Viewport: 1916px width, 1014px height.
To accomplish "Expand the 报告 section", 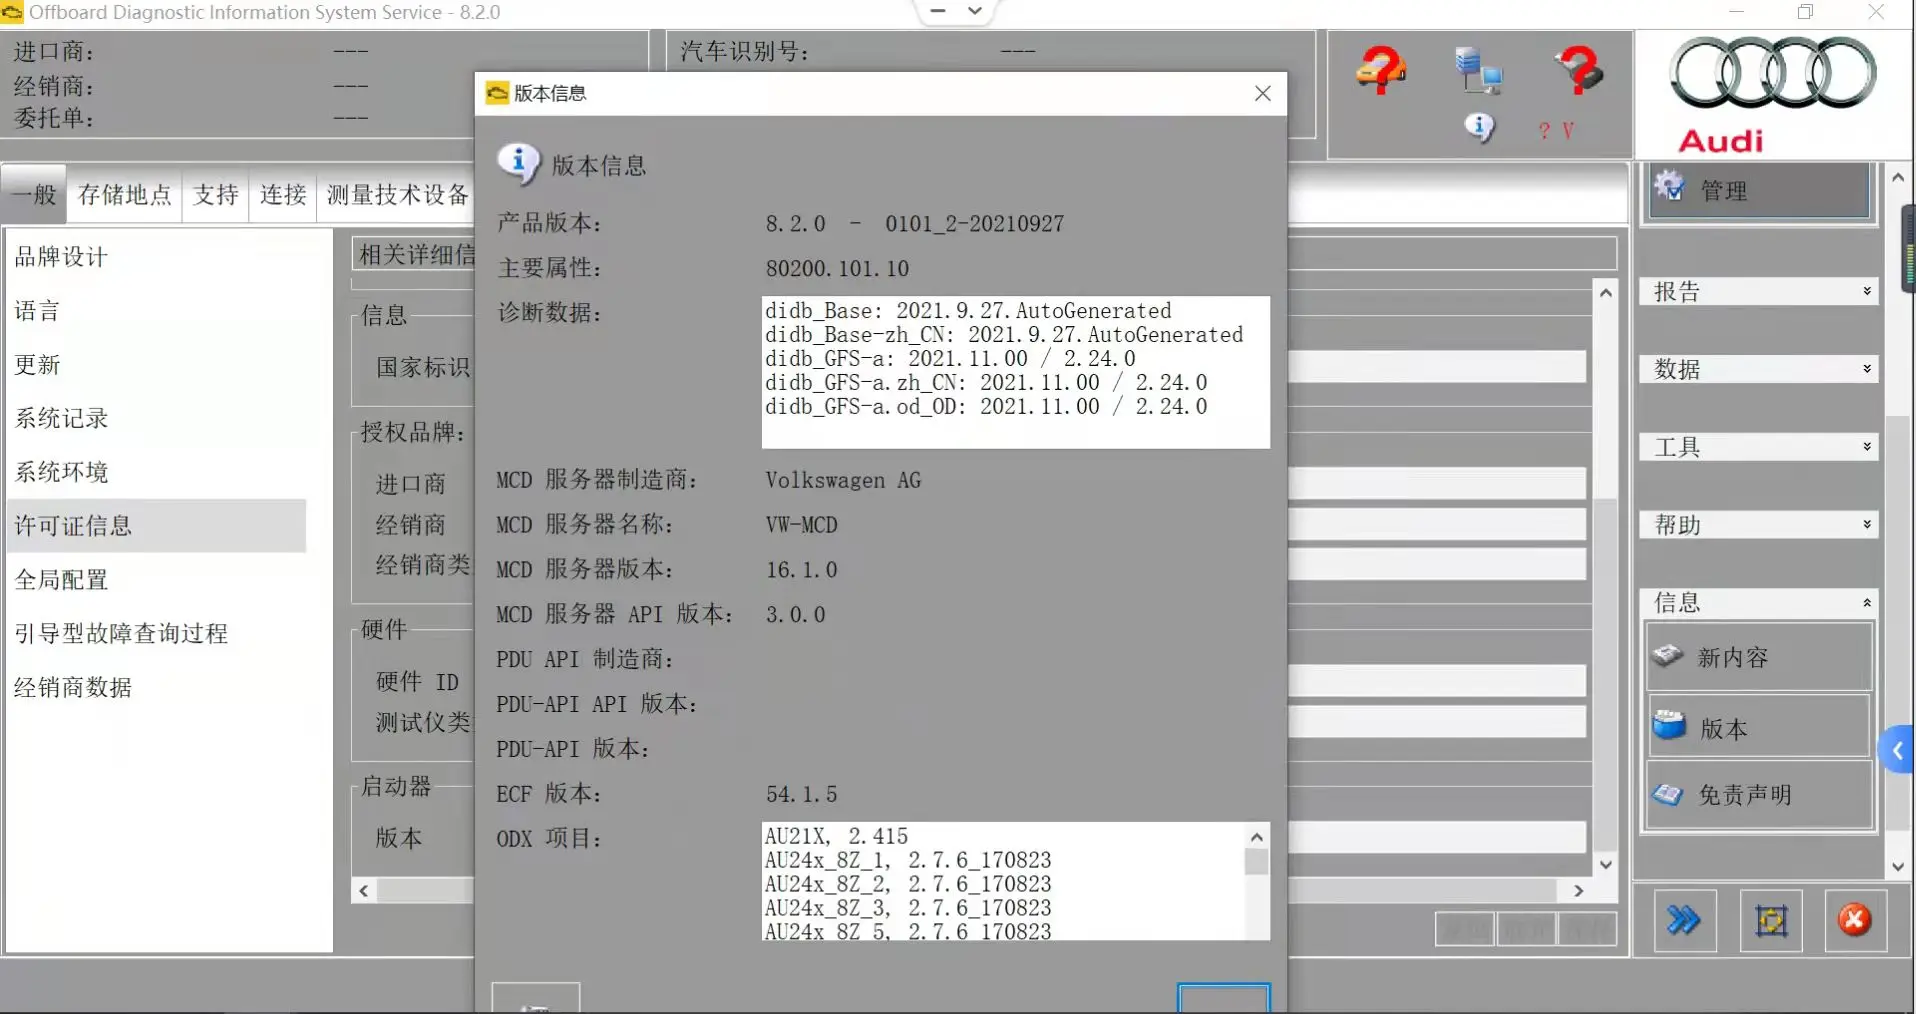I will (x=1759, y=292).
